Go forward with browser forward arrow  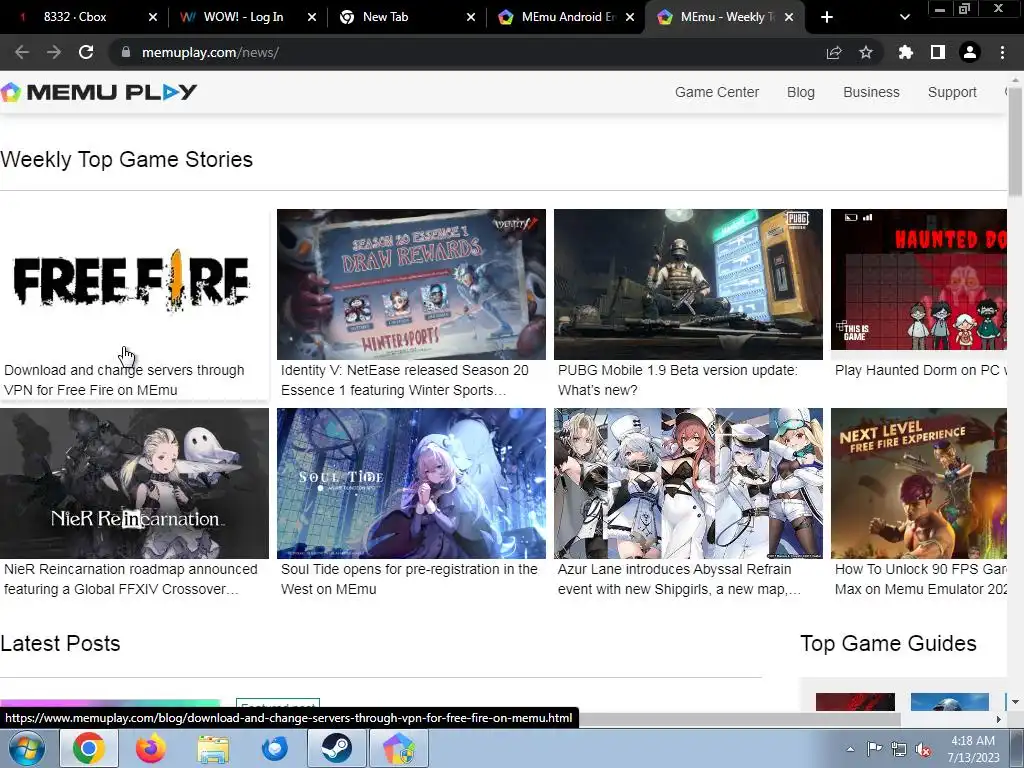[54, 52]
